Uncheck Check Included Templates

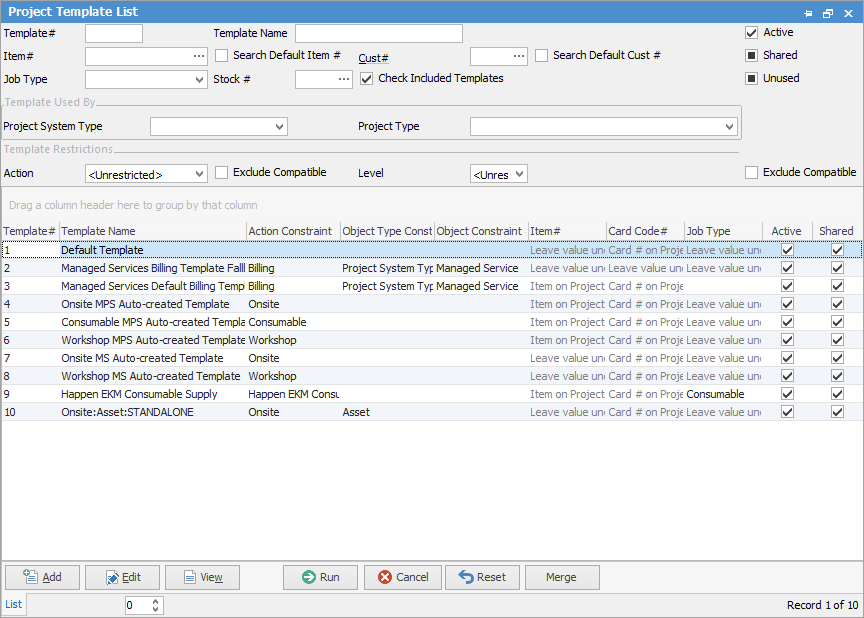coord(366,79)
